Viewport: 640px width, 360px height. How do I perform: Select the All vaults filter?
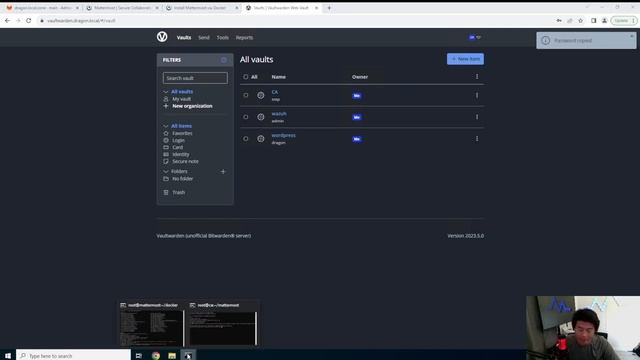(x=182, y=92)
